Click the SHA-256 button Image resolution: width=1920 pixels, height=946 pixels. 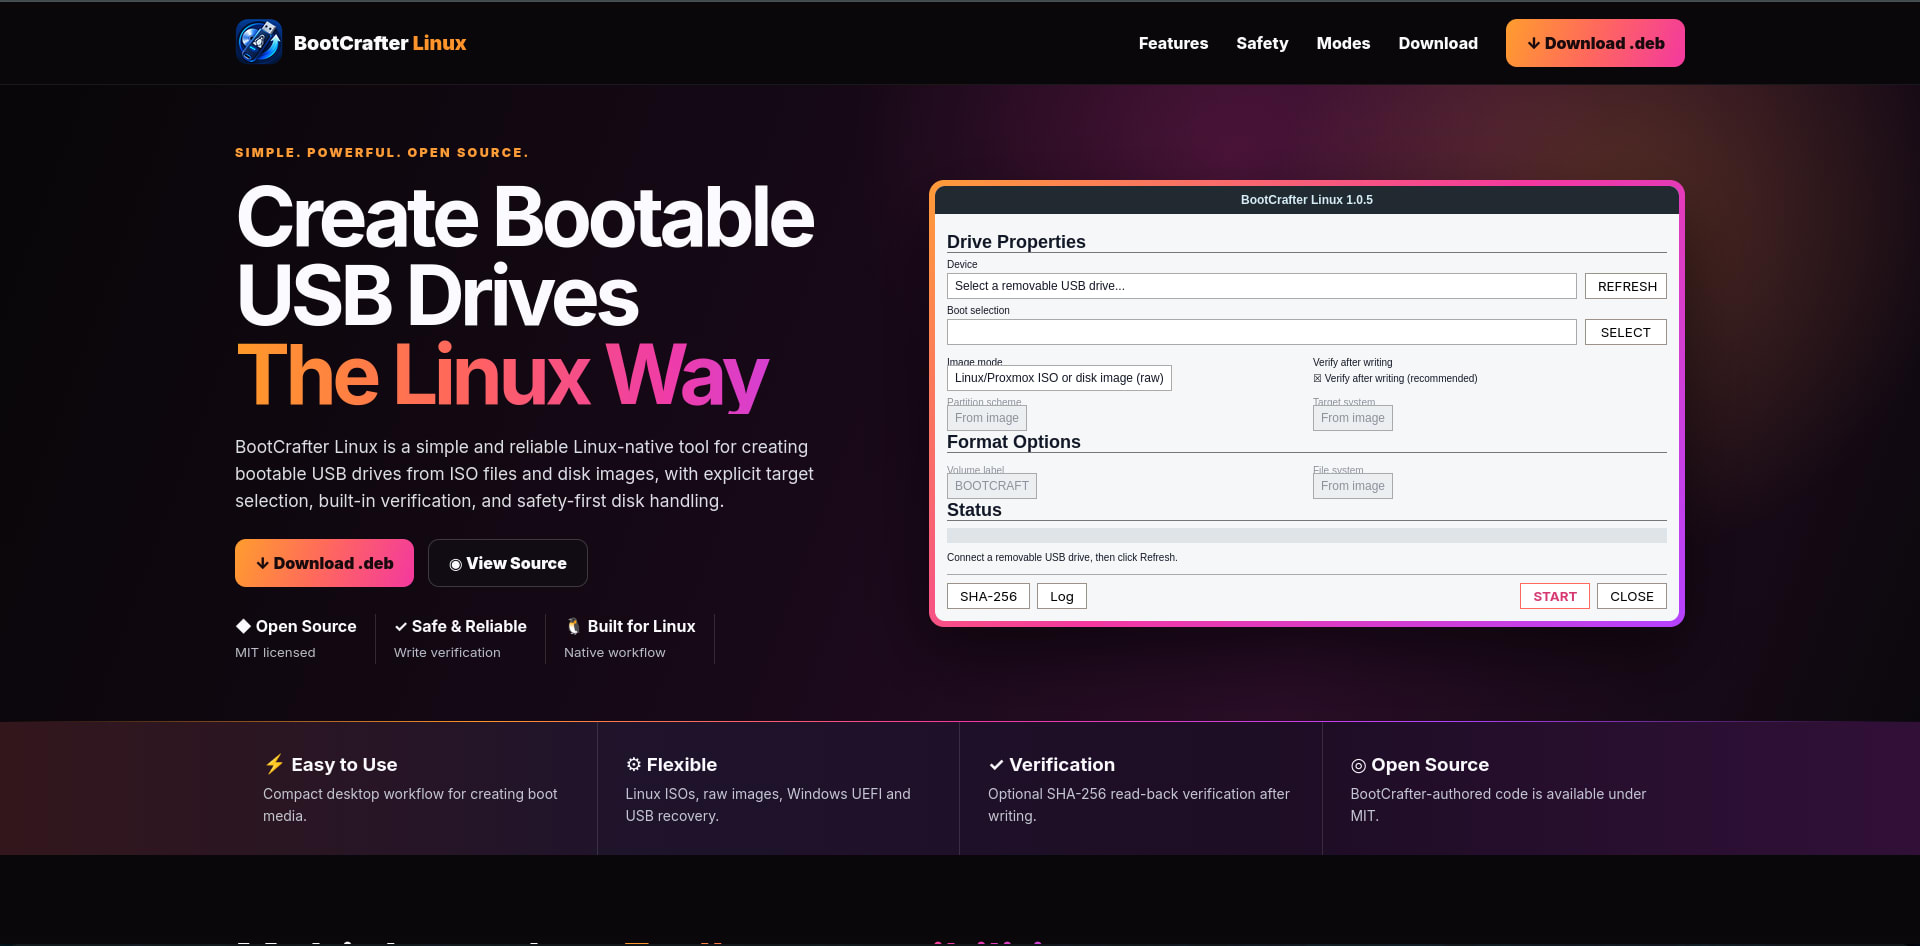click(988, 596)
